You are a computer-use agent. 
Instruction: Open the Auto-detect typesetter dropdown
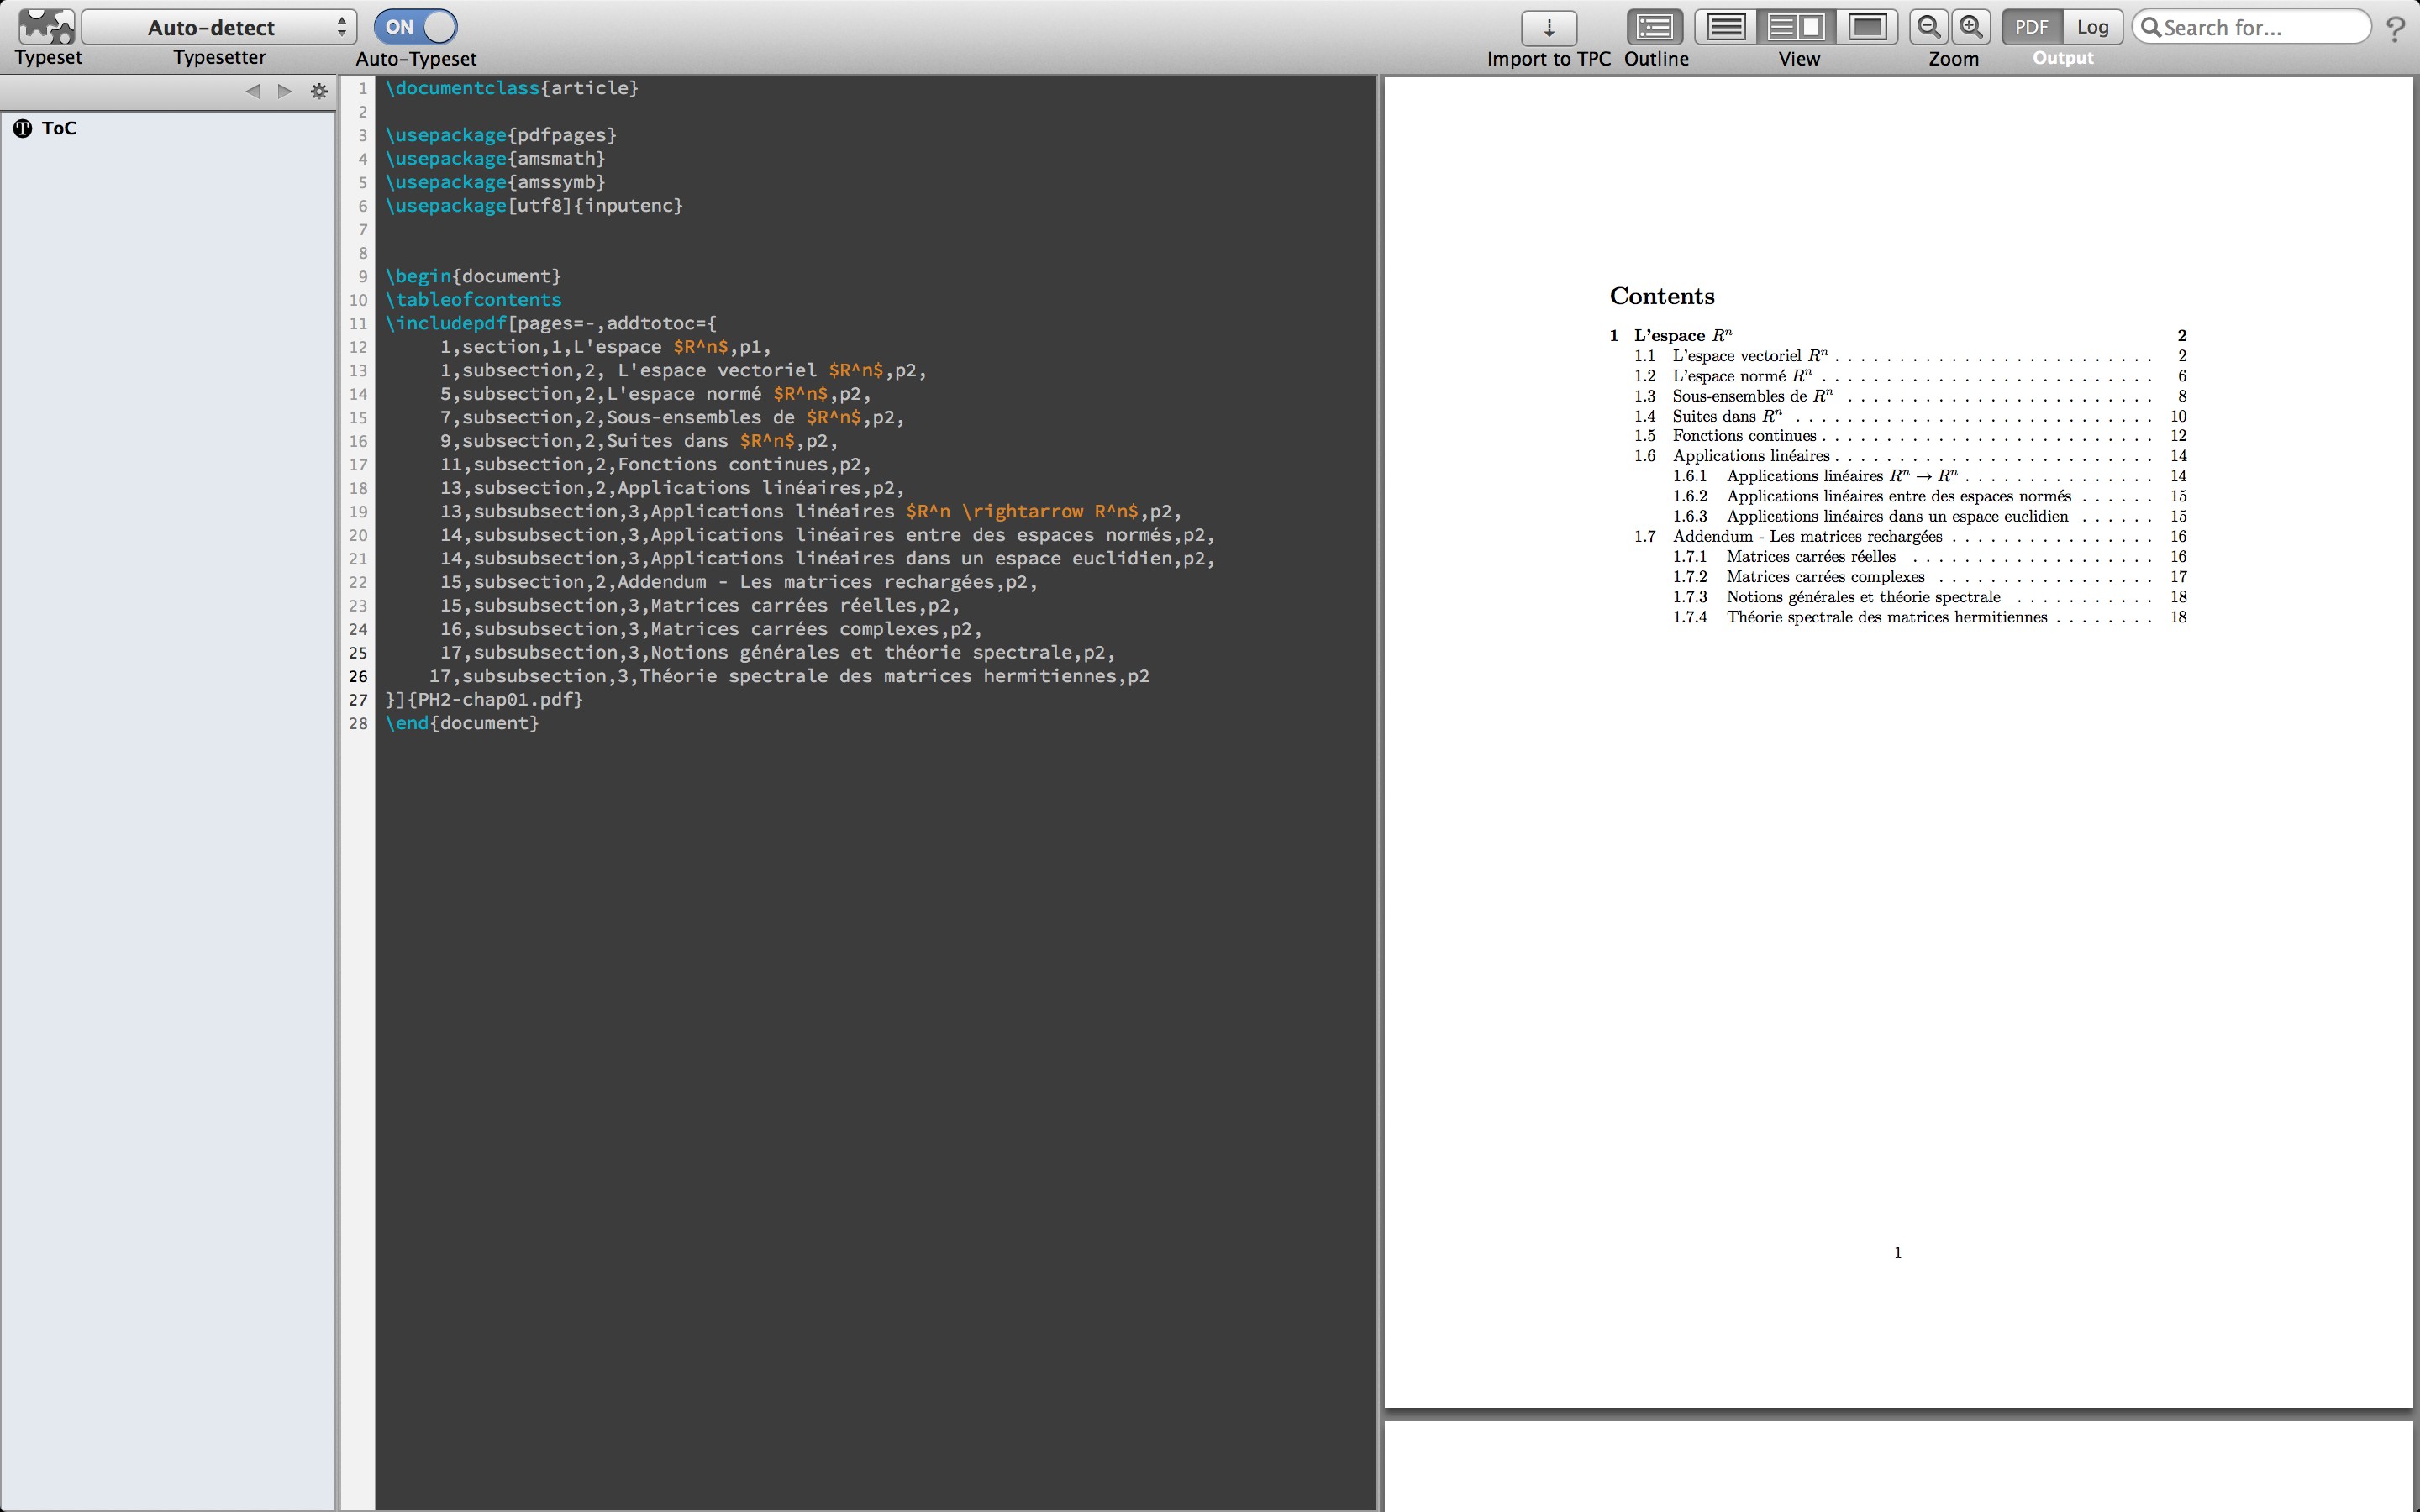(x=219, y=27)
